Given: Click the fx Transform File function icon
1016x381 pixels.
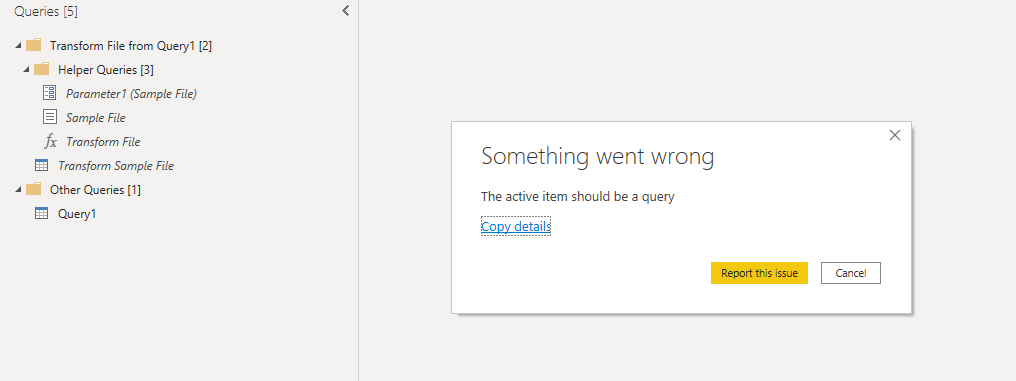Looking at the screenshot, I should click(x=50, y=141).
